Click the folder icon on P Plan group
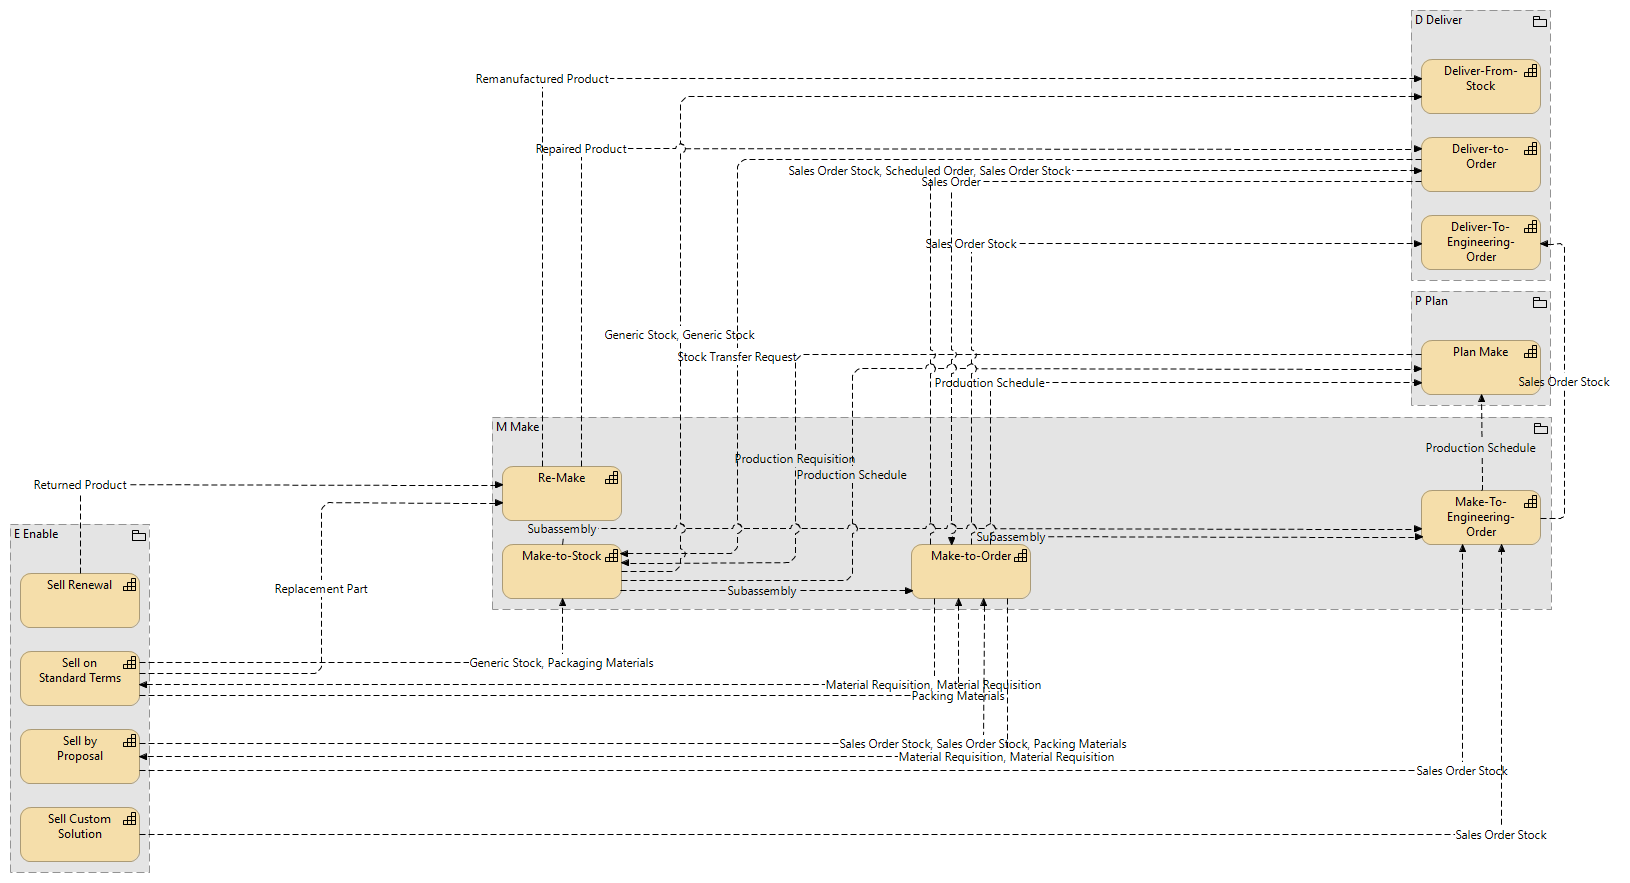1630x883 pixels. coord(1539,302)
